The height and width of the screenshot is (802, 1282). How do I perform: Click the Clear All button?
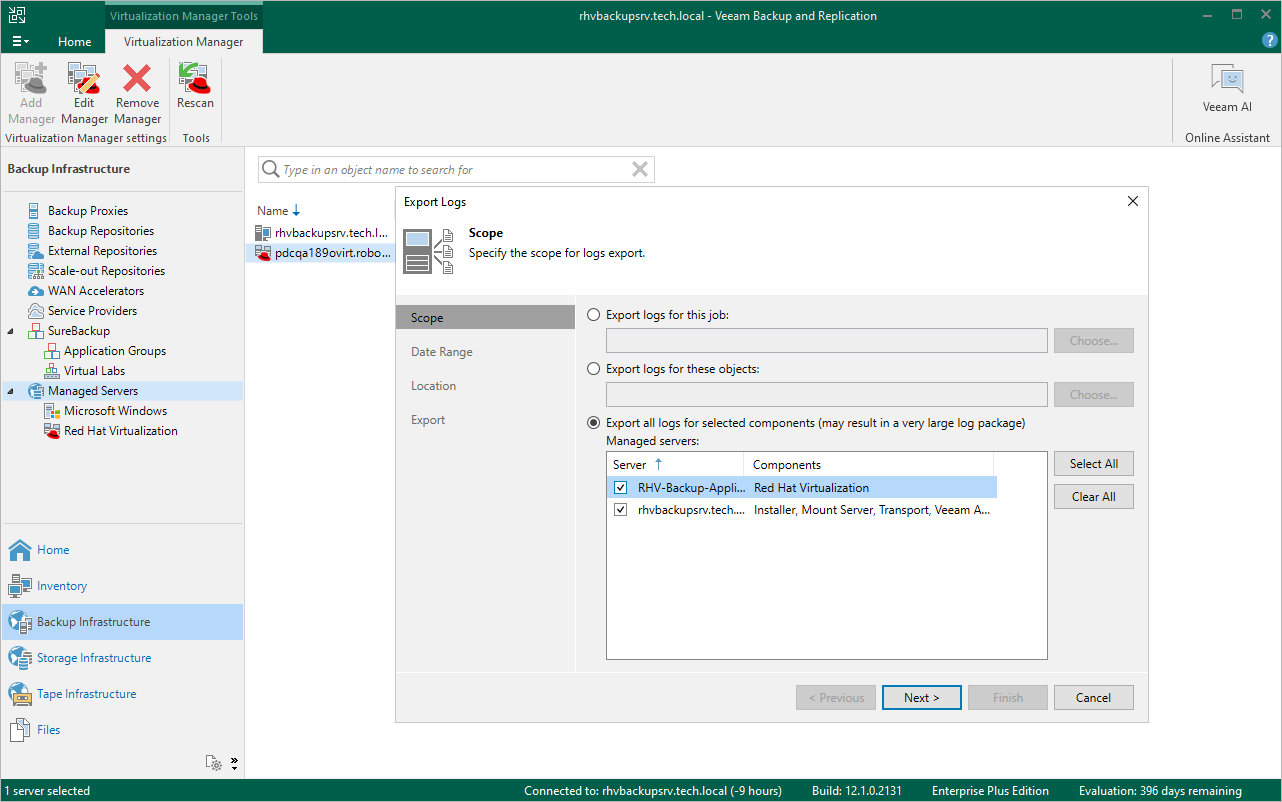click(1094, 497)
